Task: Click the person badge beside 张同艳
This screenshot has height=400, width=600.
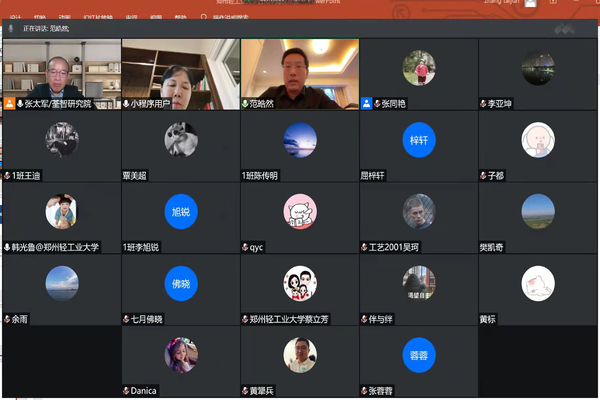Action: [x=367, y=103]
